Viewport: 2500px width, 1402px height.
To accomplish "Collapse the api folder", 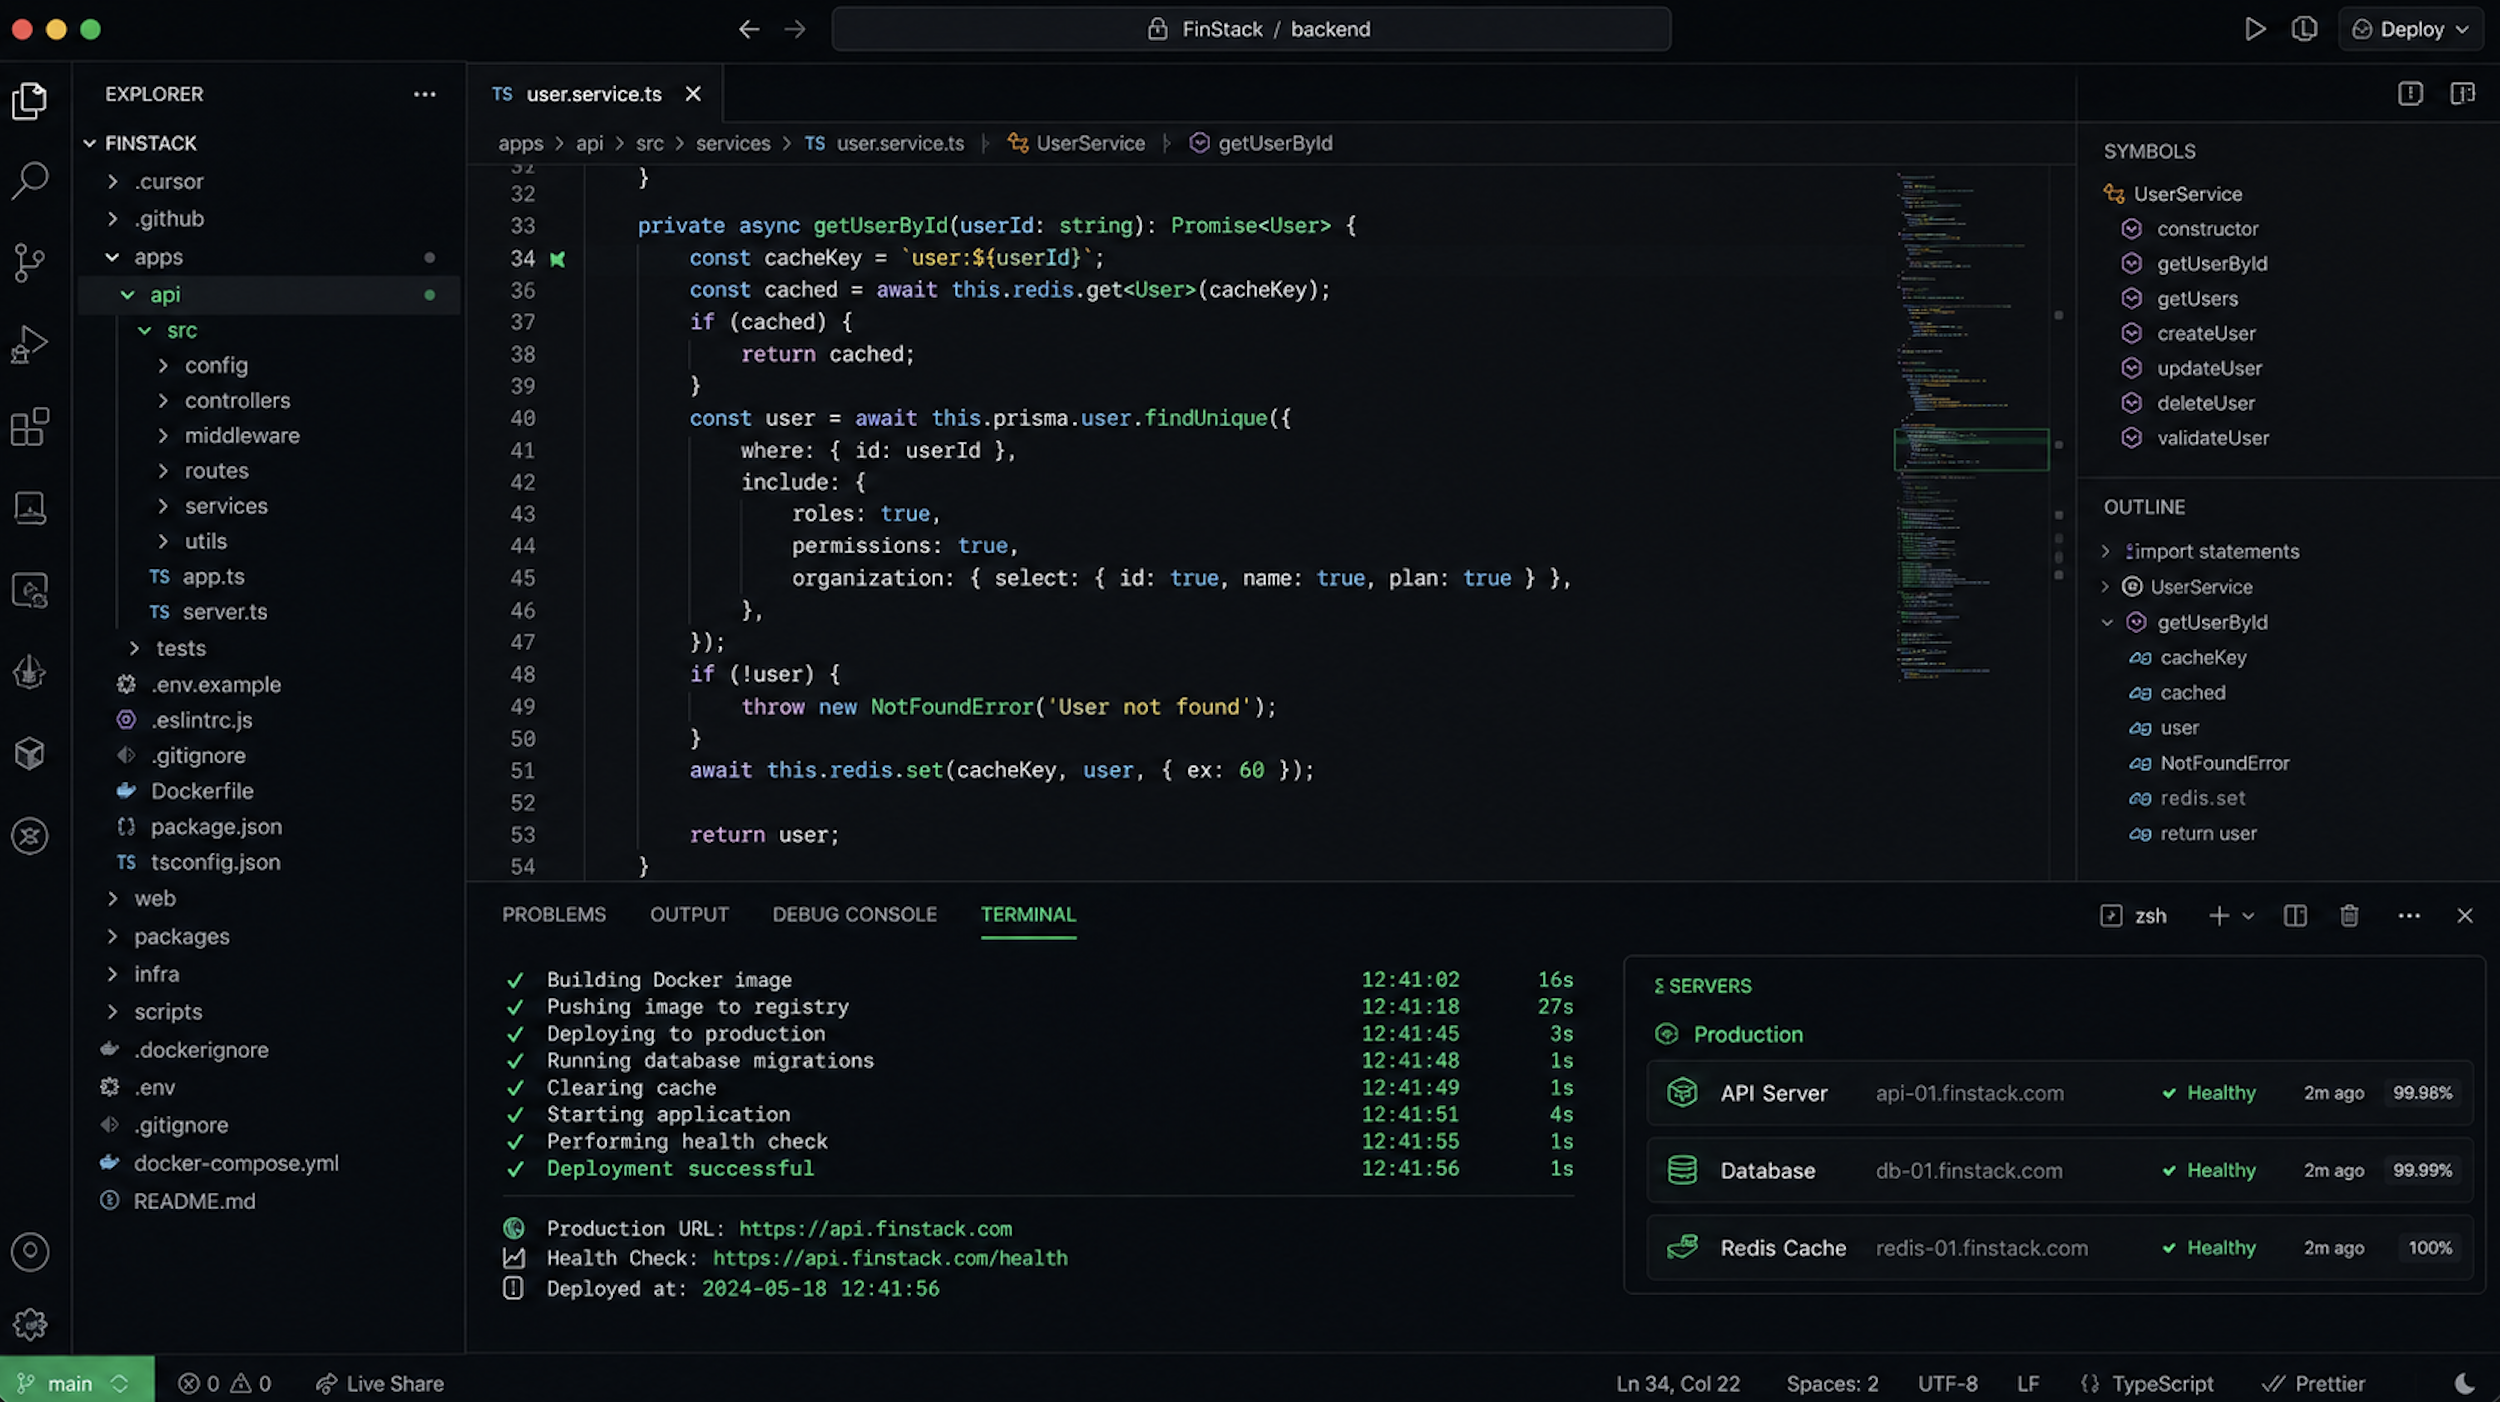I will tap(127, 295).
